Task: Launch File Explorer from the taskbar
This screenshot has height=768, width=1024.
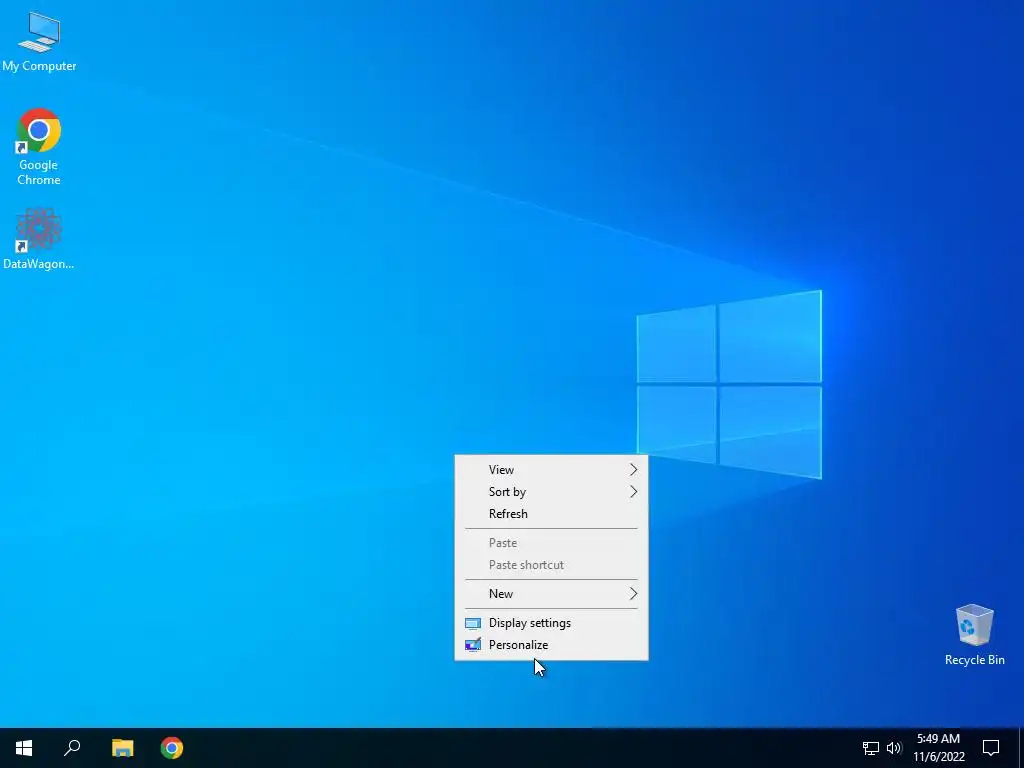Action: click(122, 748)
